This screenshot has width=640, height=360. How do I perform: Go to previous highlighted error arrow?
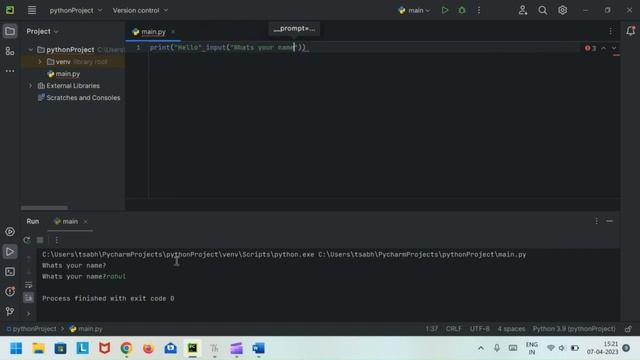[604, 48]
